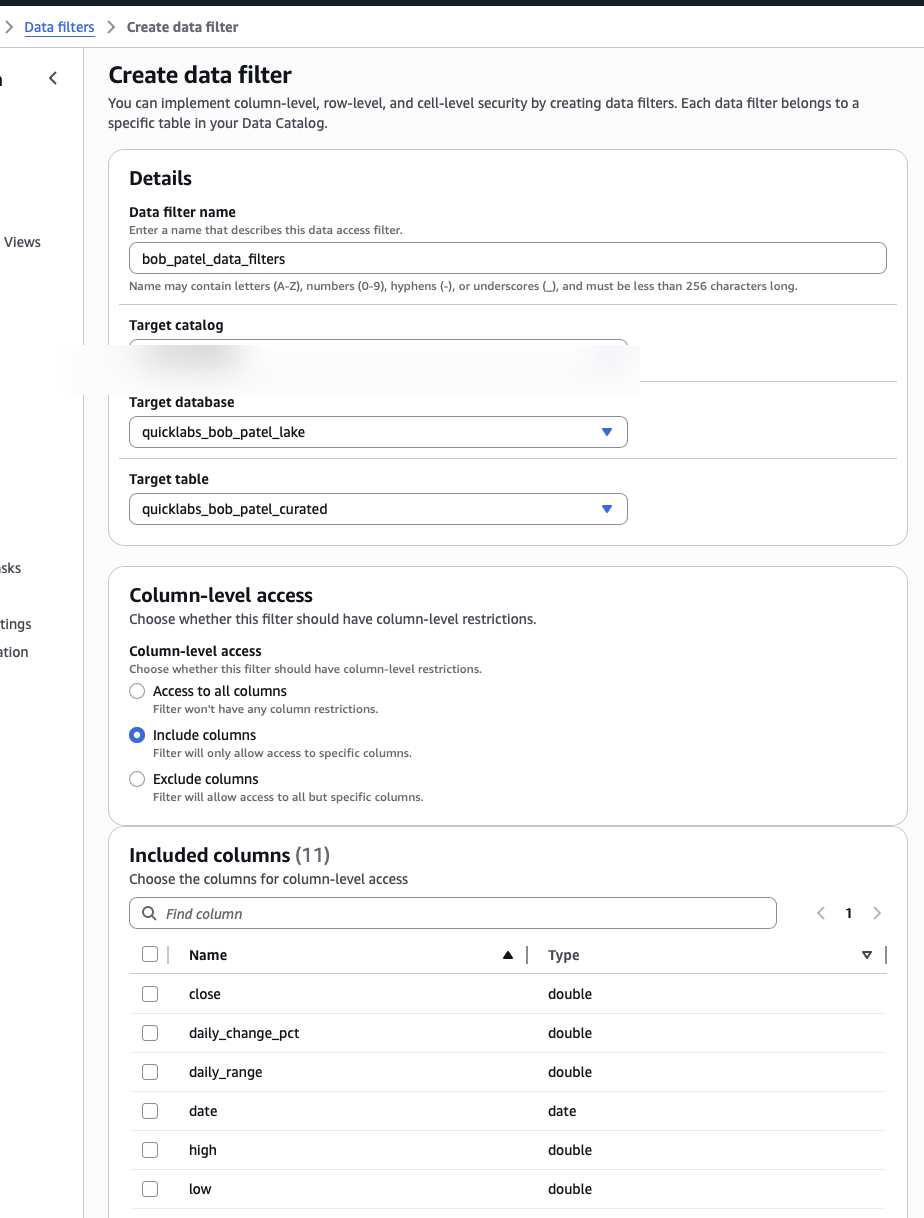924x1218 pixels.
Task: Sort by Type column arrow
Action: click(x=867, y=955)
